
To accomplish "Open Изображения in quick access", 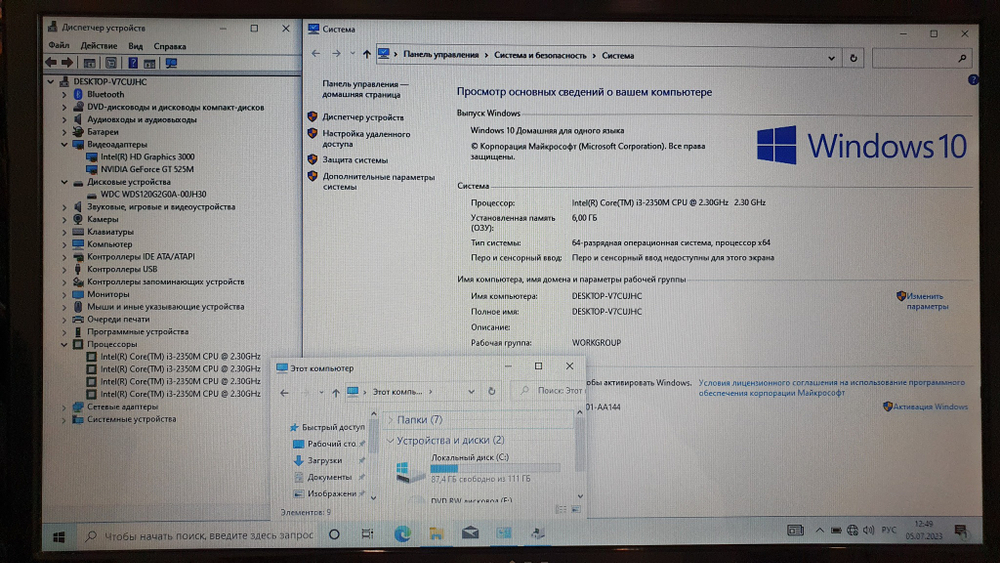I will [332, 494].
